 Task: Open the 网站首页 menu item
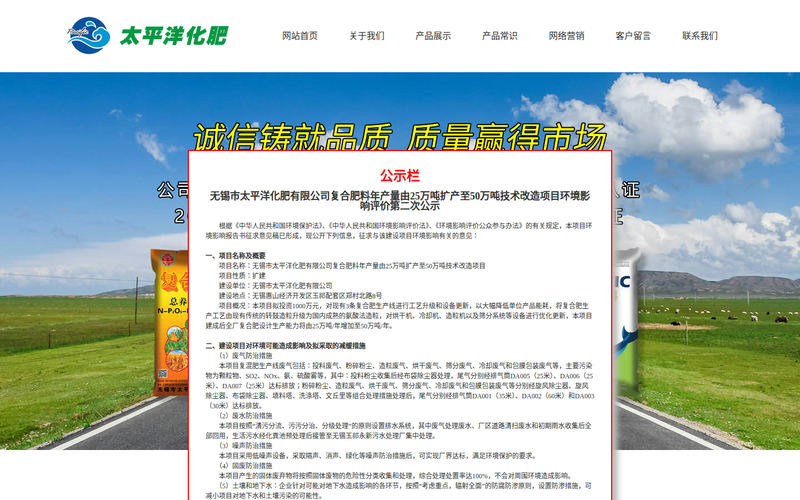click(299, 36)
